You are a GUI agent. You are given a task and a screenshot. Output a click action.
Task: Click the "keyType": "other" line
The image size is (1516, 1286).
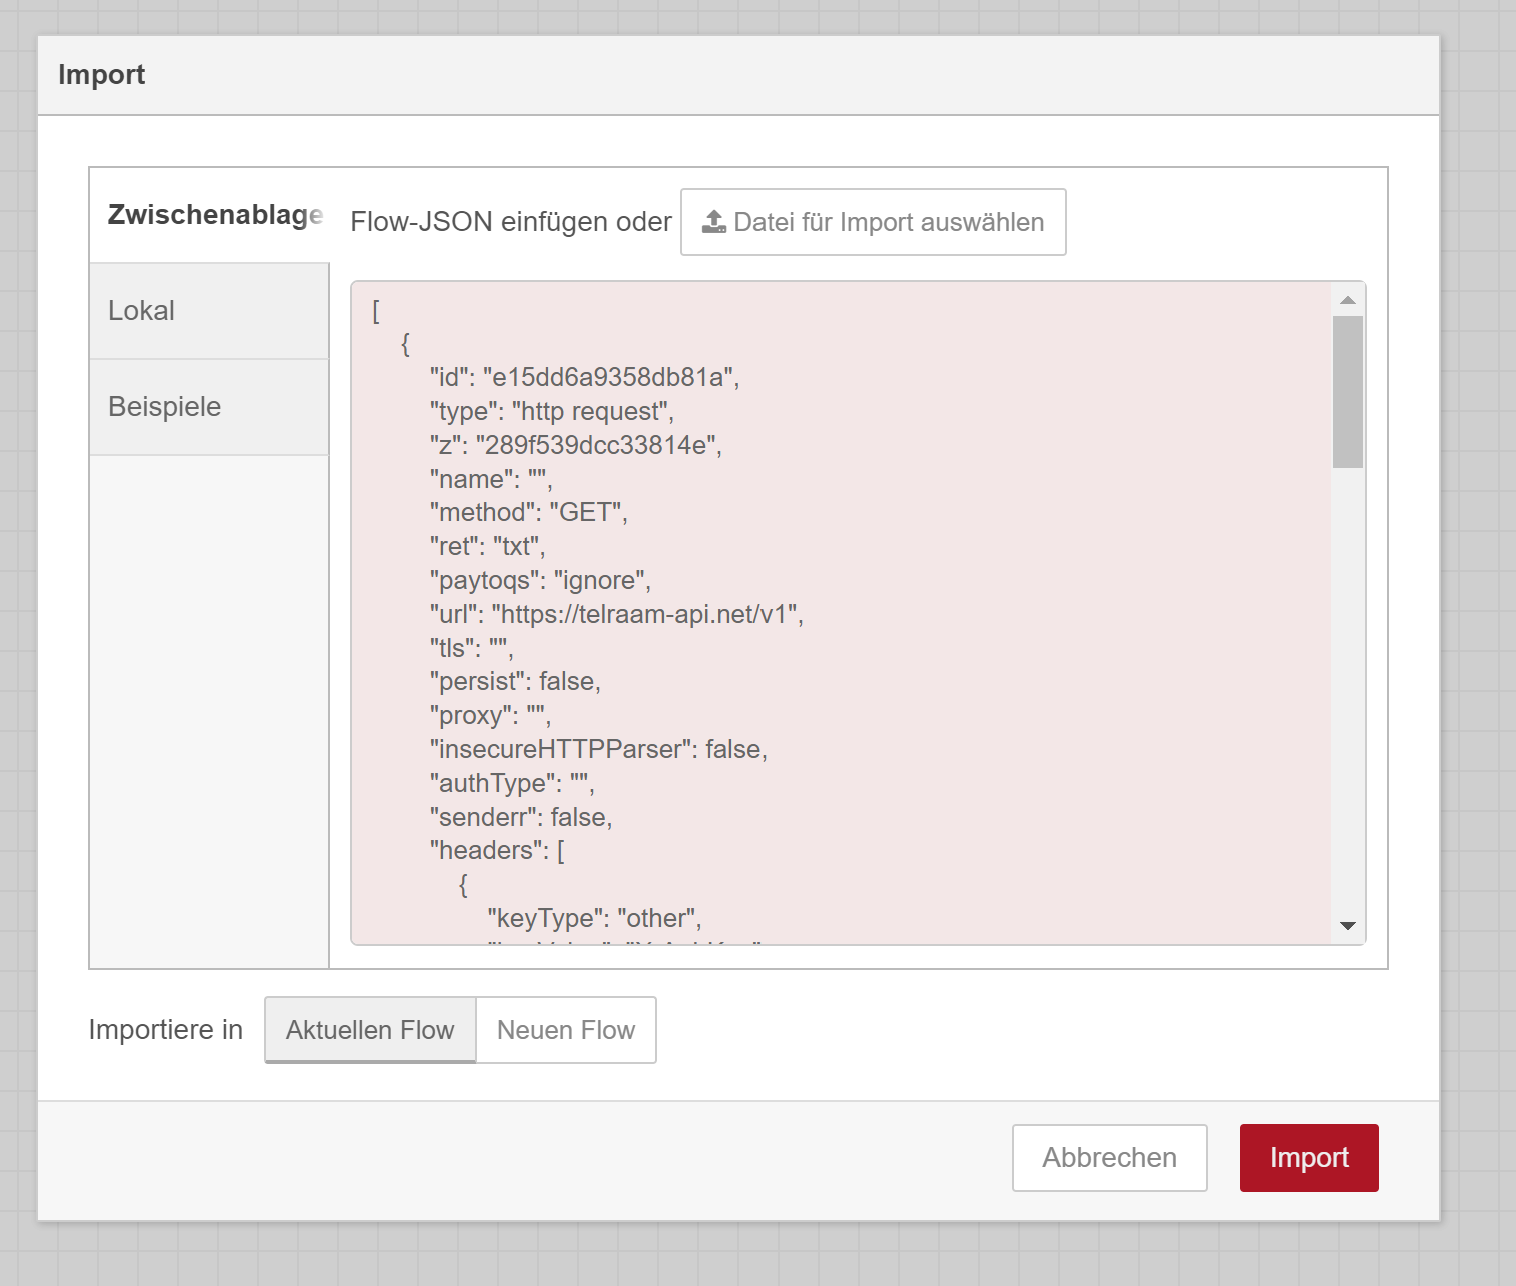coord(594,919)
